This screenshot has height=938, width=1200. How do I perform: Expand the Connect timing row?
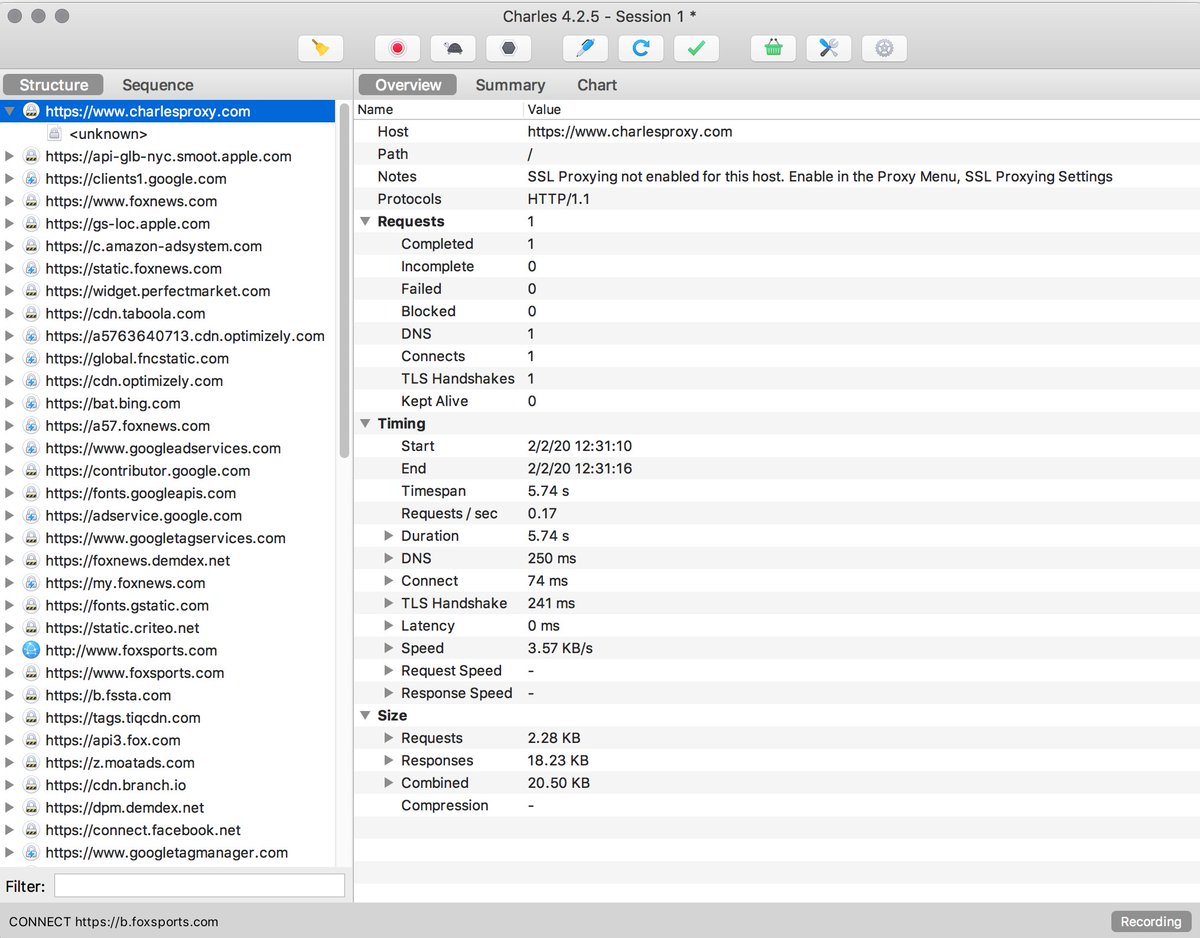pos(390,581)
